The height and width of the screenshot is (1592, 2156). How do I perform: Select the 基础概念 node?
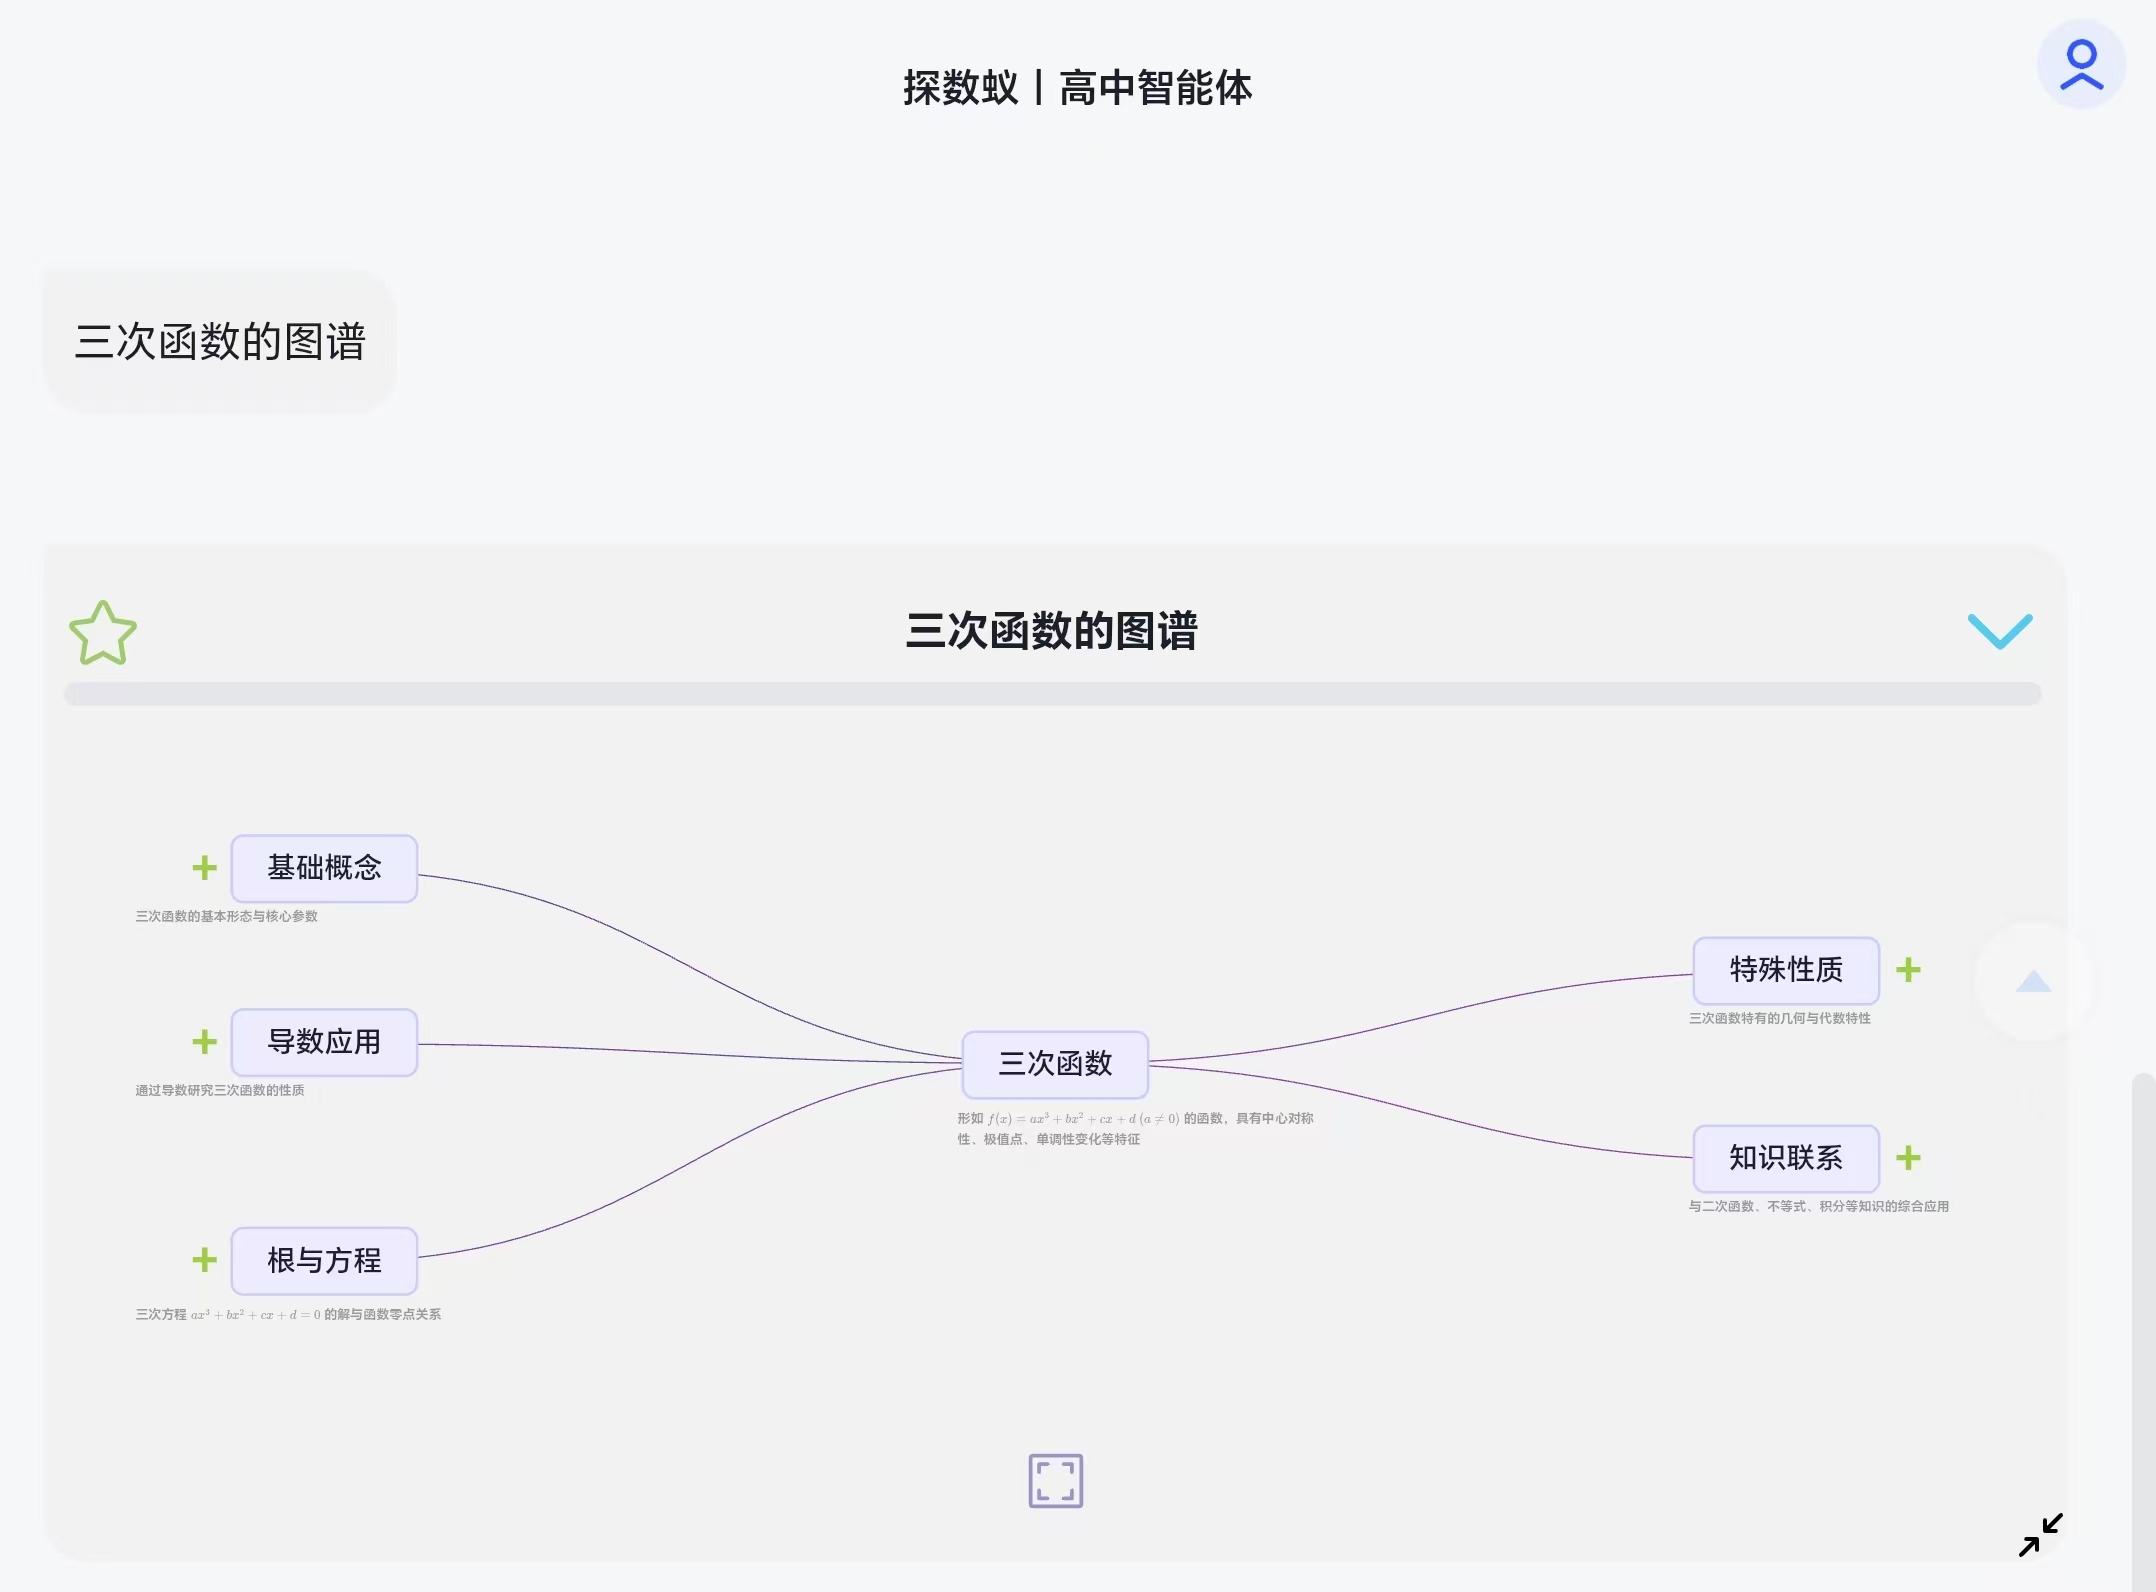tap(324, 868)
